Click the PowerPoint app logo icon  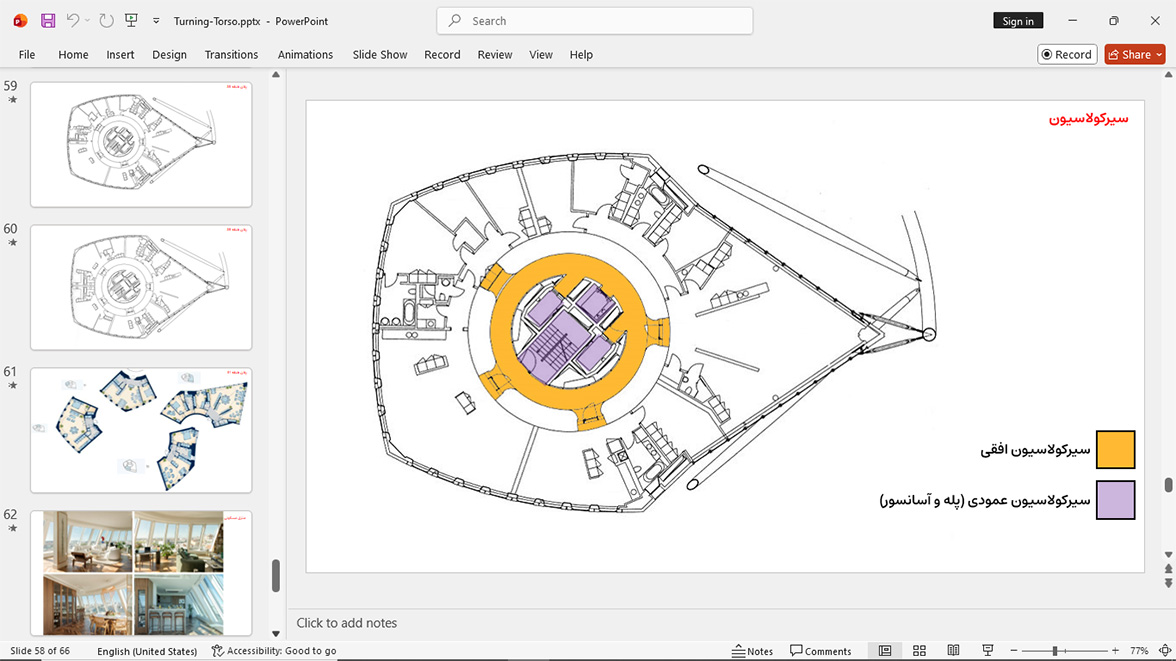(x=20, y=21)
